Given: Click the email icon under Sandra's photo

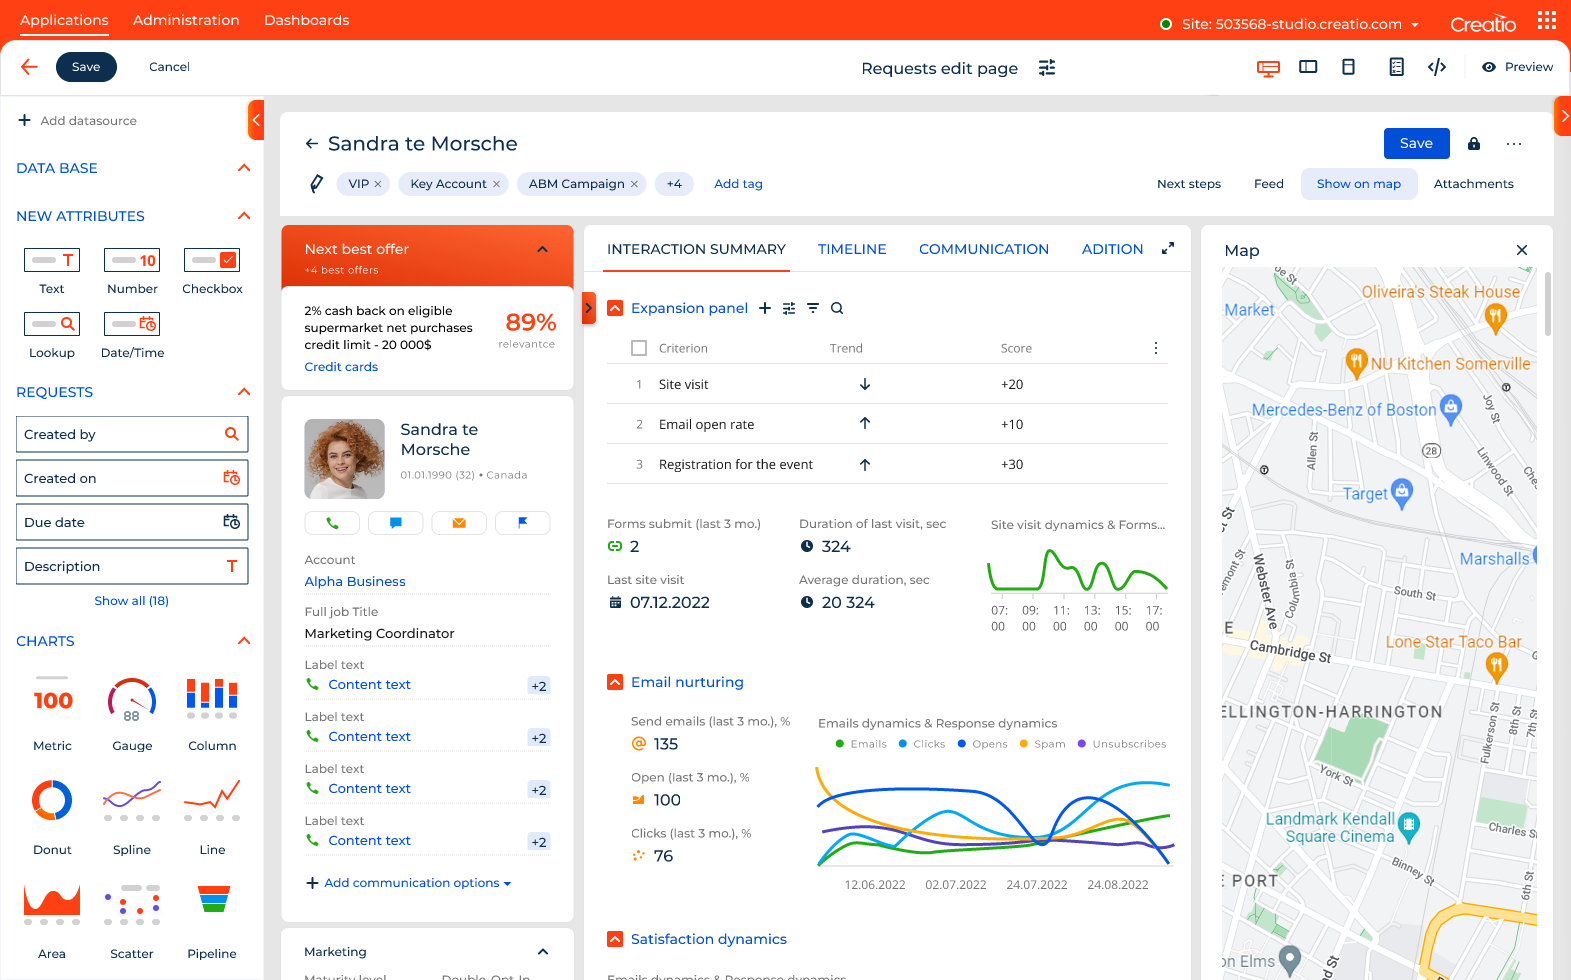Looking at the screenshot, I should click(459, 523).
